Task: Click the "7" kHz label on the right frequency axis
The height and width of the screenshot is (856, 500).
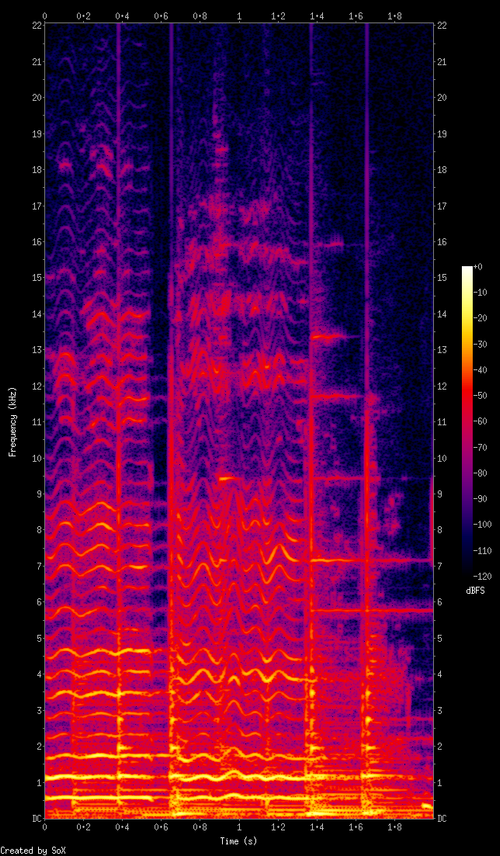Action: tap(441, 566)
